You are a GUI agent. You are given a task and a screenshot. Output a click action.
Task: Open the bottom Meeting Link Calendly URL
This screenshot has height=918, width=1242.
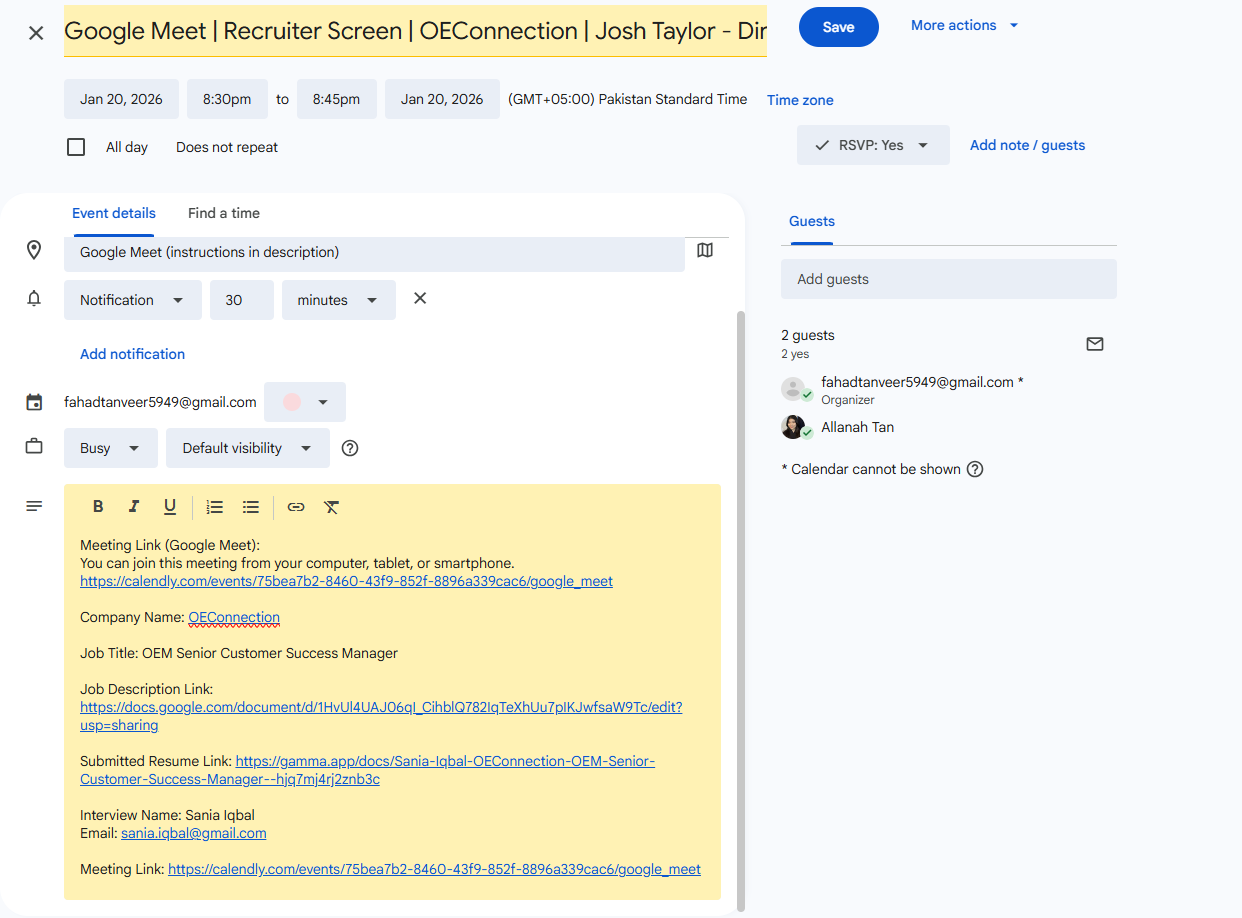[x=434, y=869]
